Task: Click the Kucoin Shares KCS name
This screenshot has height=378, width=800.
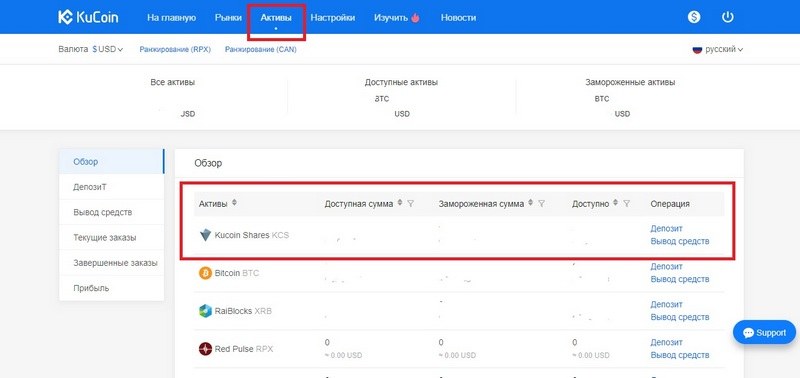Action: [x=252, y=235]
